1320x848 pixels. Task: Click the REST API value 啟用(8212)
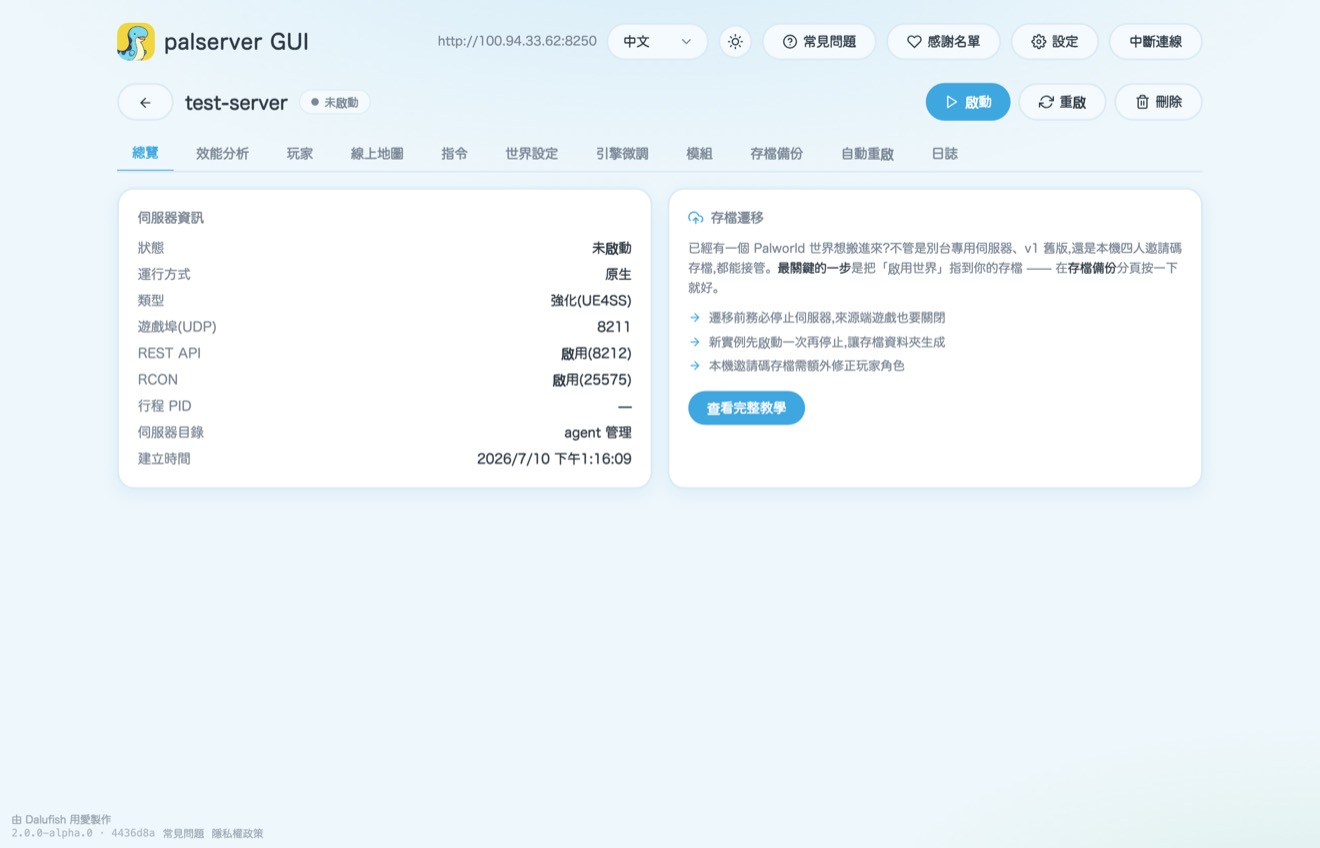click(596, 353)
